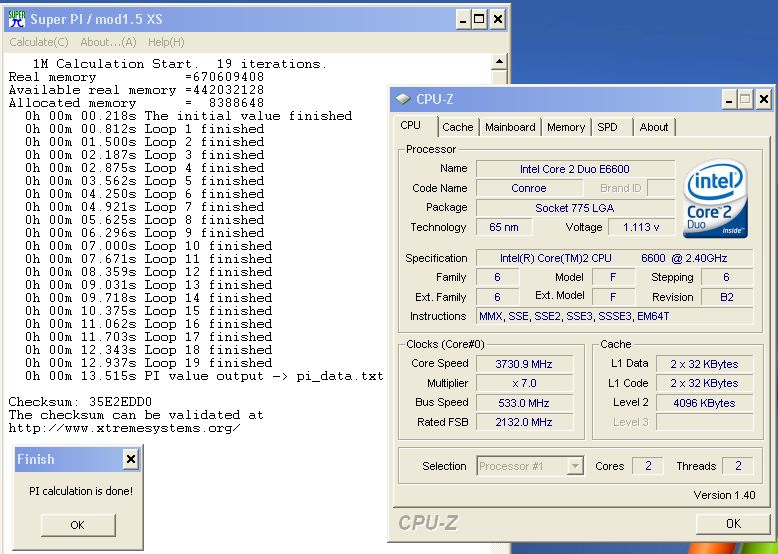Click the OK button in CPU-Z
This screenshot has height=554, width=778.
733,524
